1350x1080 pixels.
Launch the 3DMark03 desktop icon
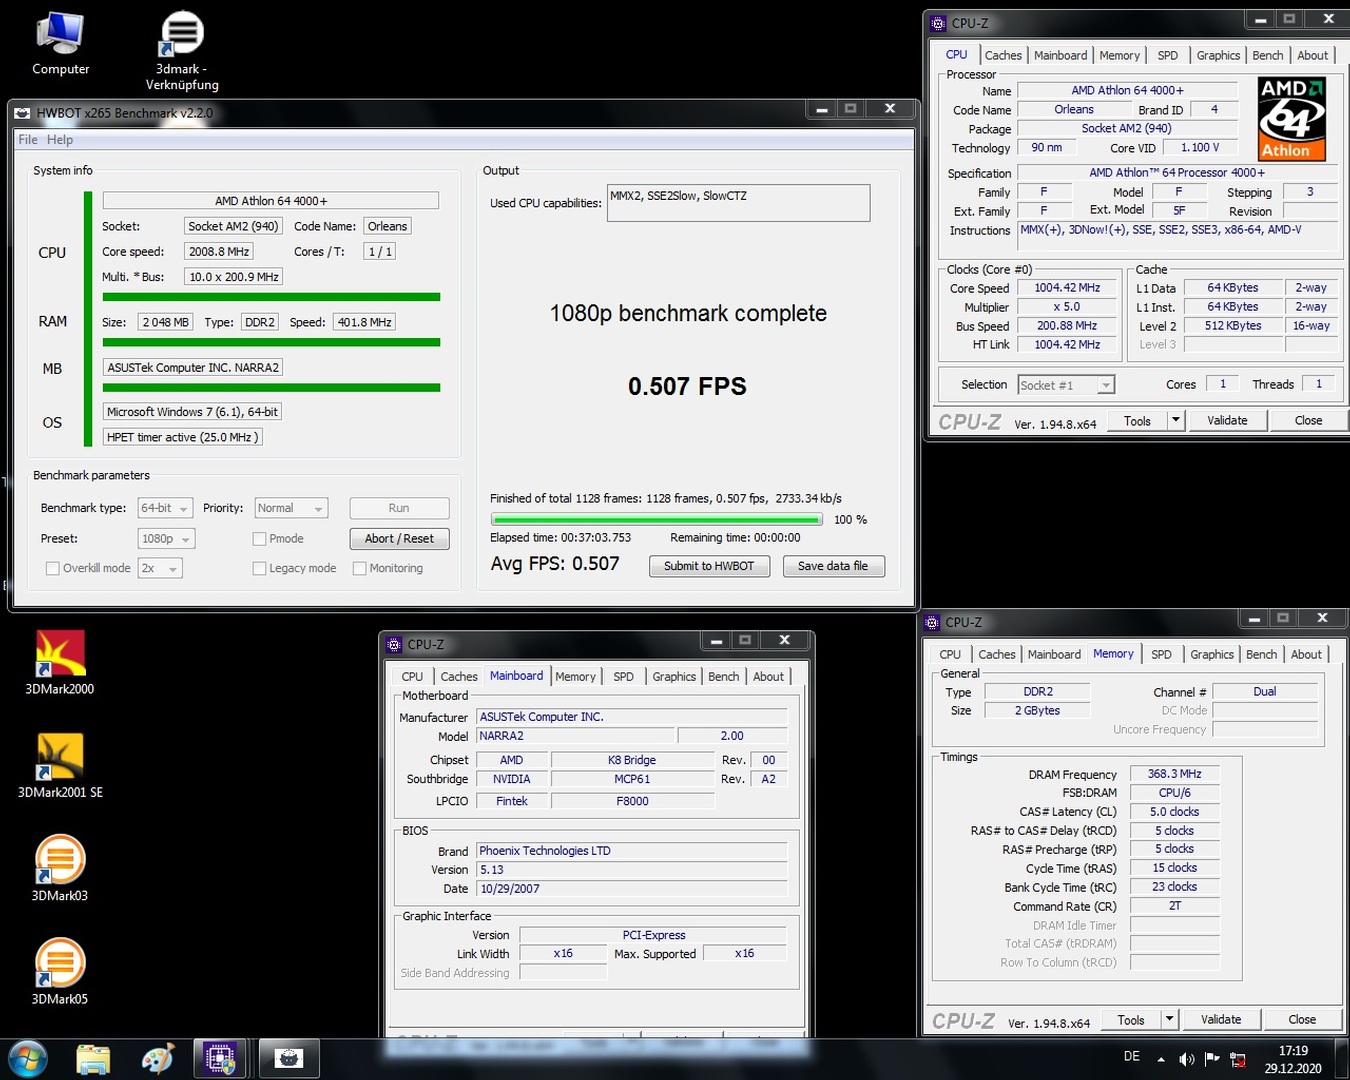[x=60, y=868]
